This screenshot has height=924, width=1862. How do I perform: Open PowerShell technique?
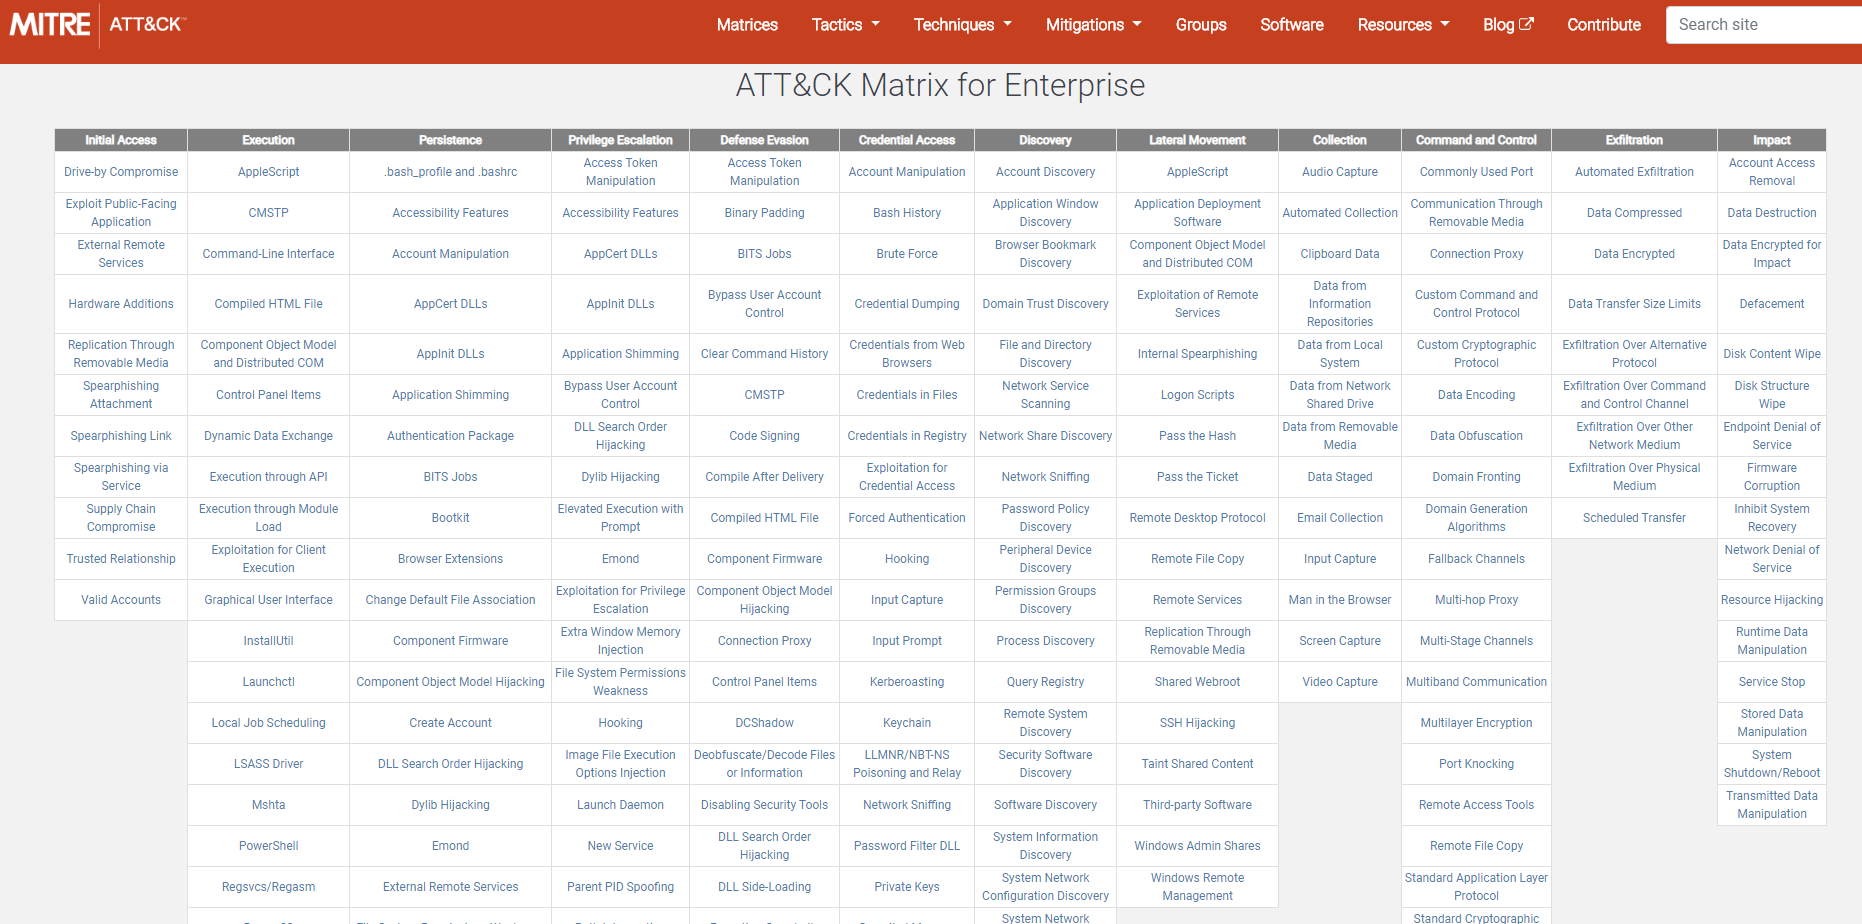pyautogui.click(x=268, y=846)
